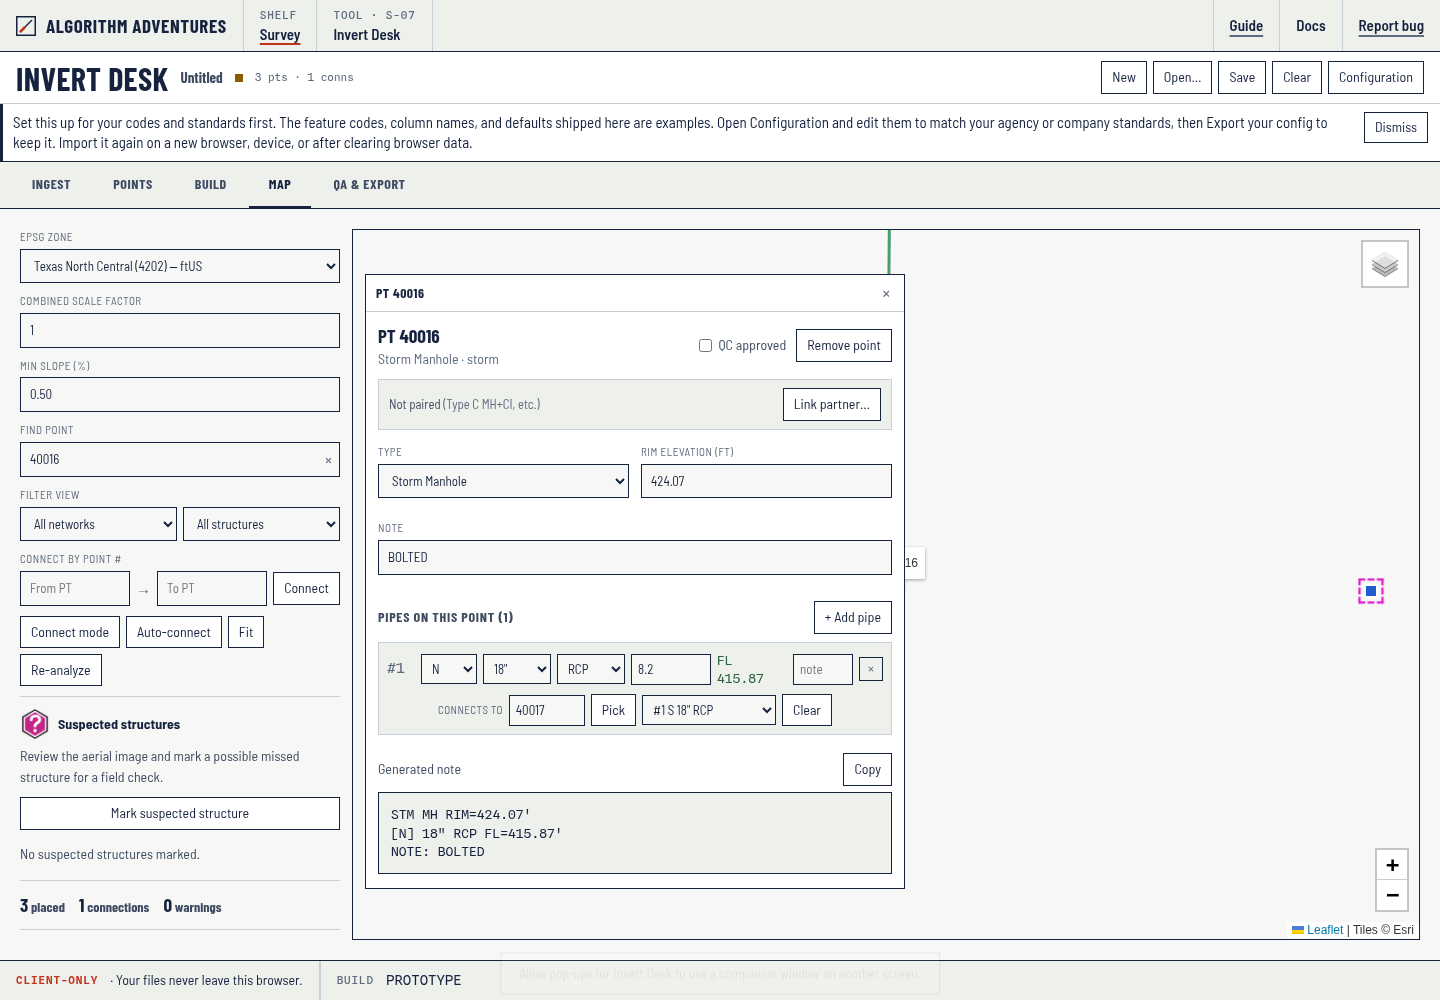
Task: Click the Save button
Action: point(1242,77)
